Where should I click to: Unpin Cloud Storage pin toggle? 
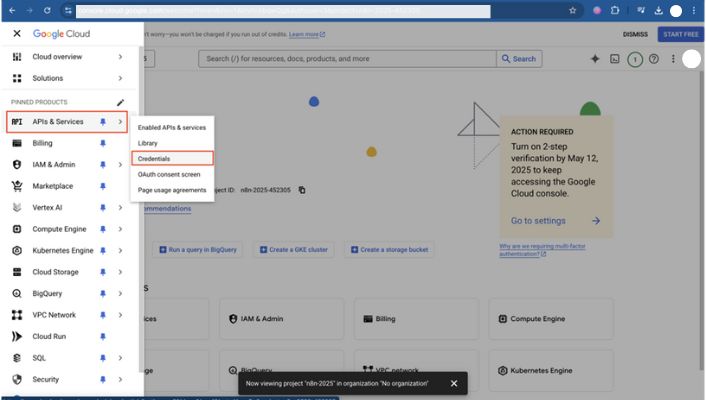tap(103, 272)
